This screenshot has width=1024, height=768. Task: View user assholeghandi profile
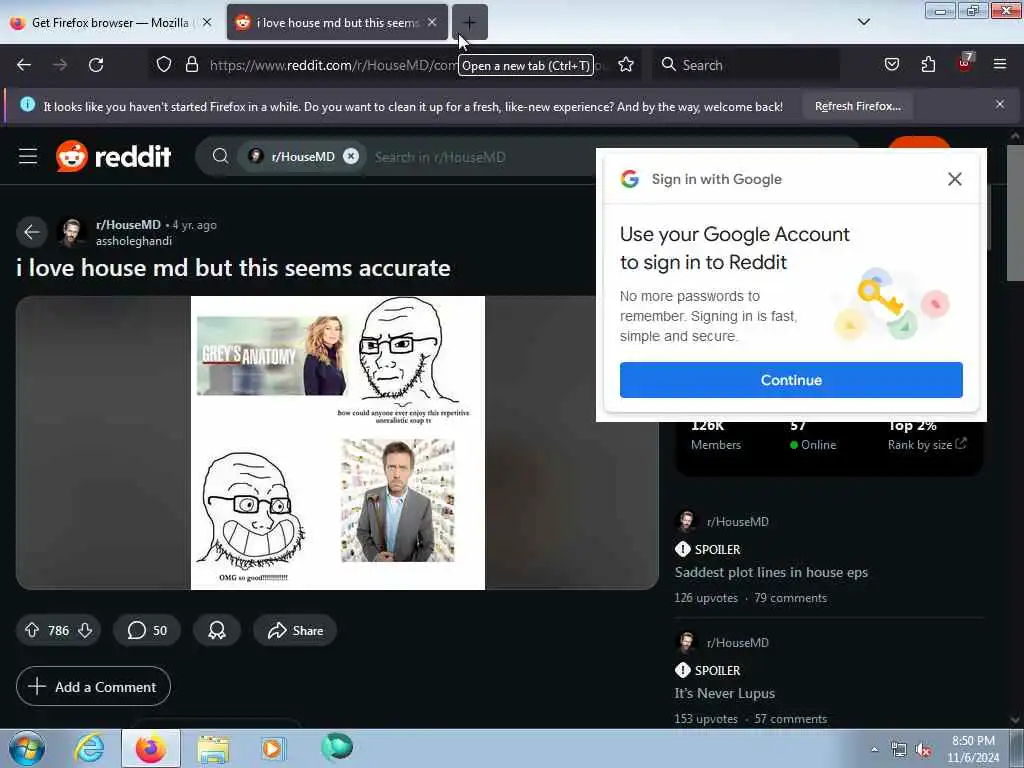134,241
